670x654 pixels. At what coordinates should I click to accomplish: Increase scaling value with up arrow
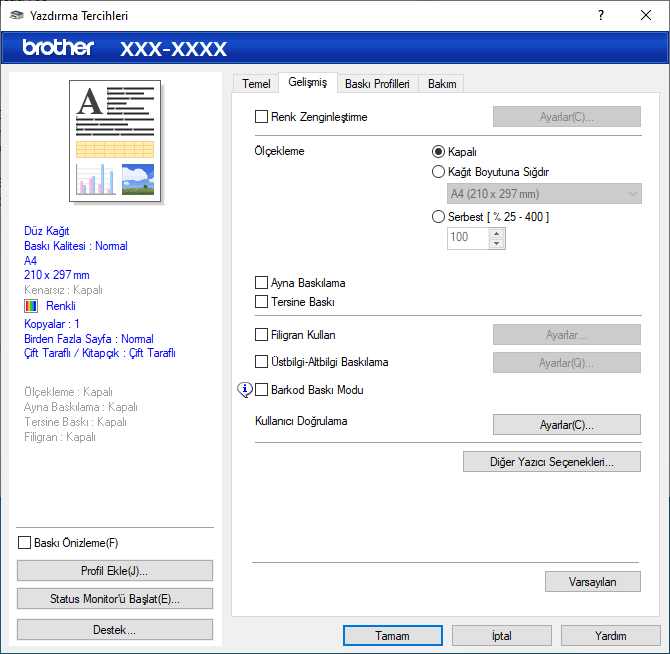tap(496, 233)
